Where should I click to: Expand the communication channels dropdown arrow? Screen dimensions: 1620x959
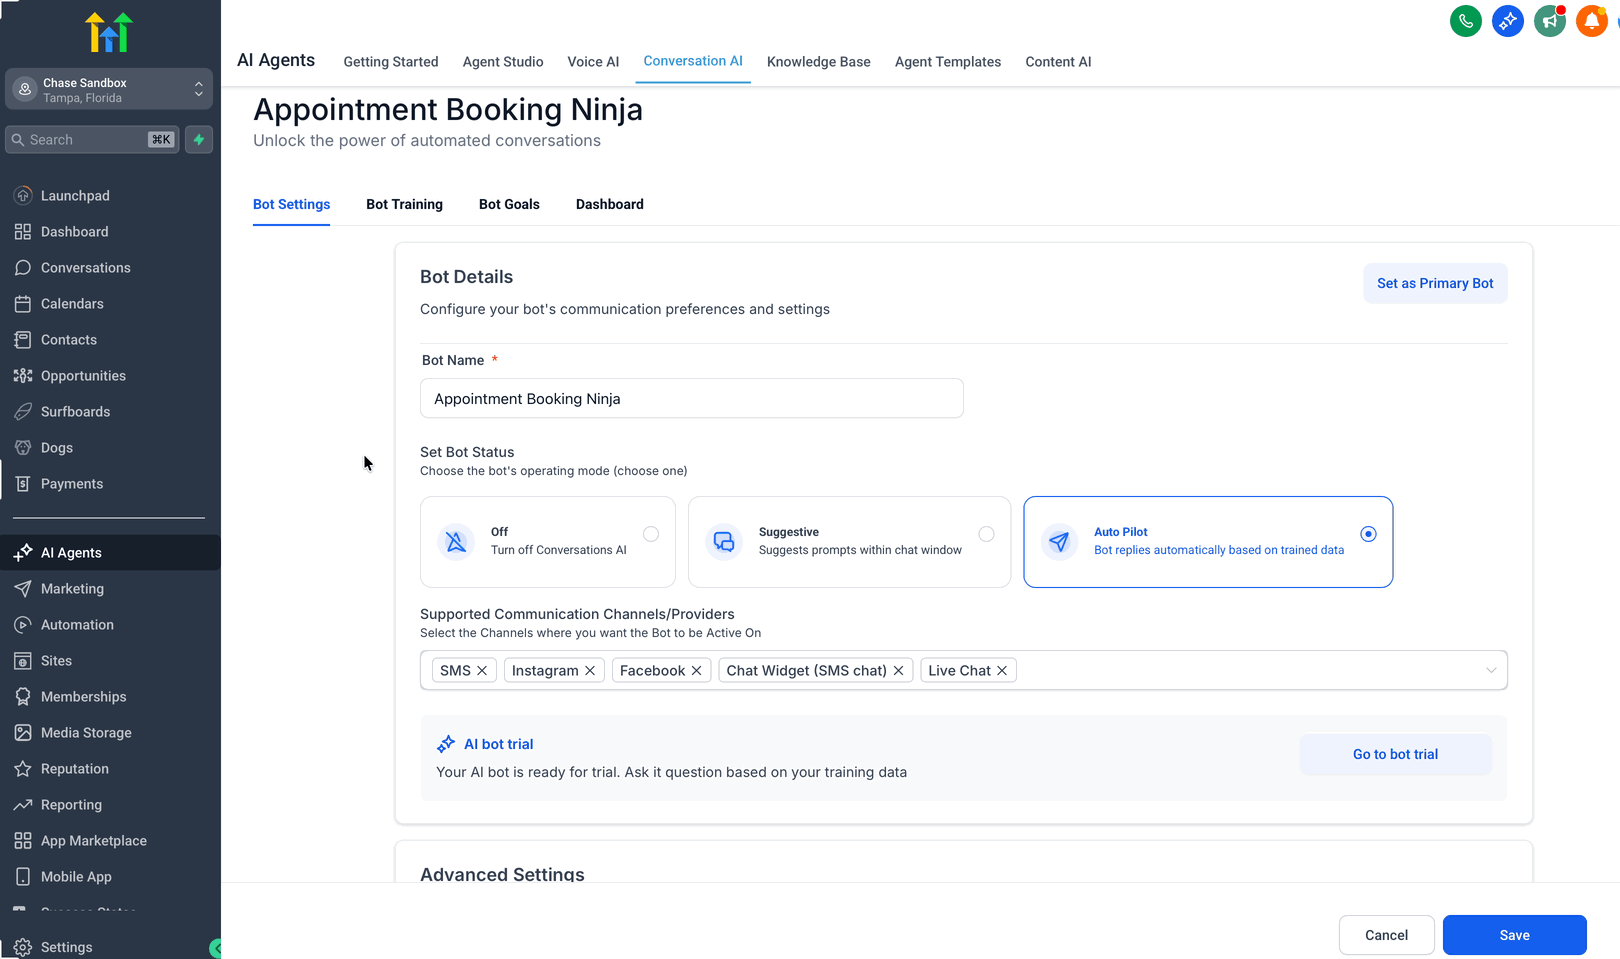(1491, 671)
